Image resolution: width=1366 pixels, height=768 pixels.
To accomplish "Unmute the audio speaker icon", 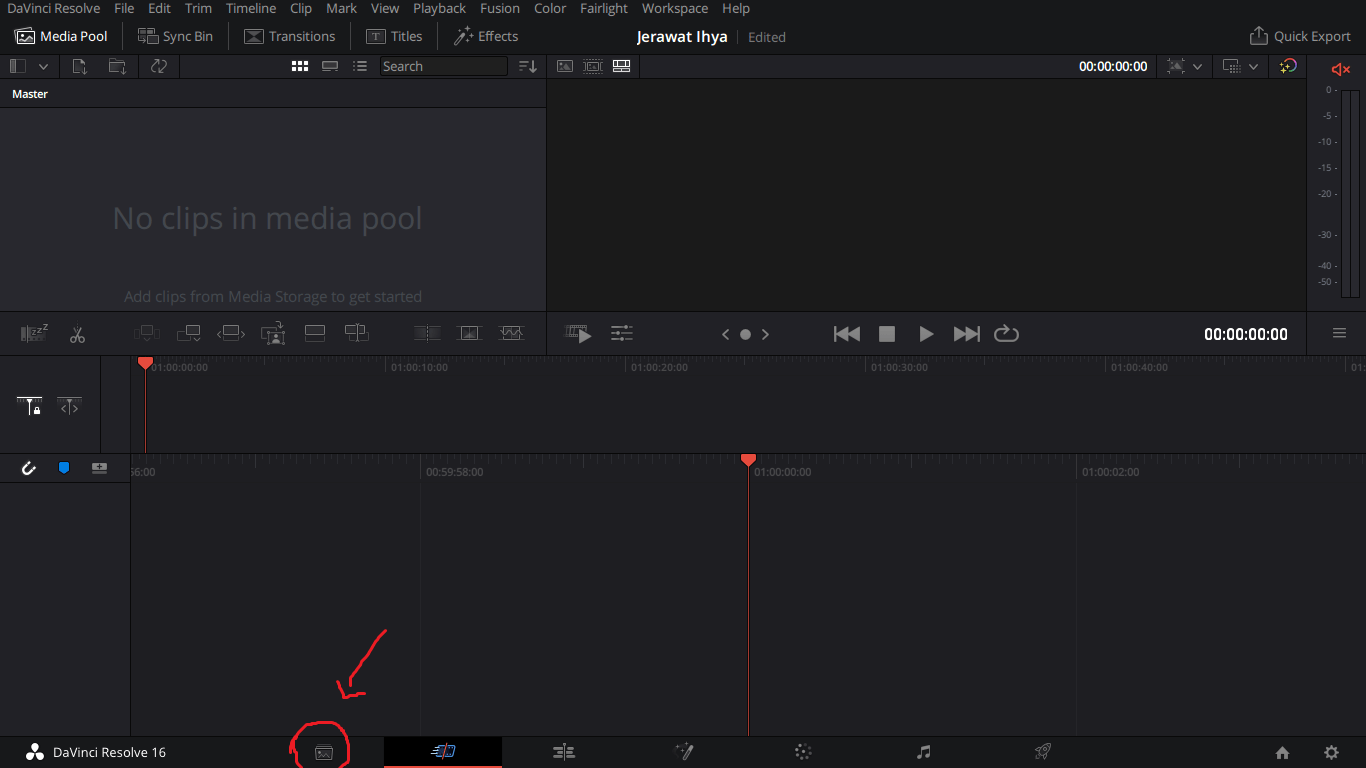I will click(1341, 69).
